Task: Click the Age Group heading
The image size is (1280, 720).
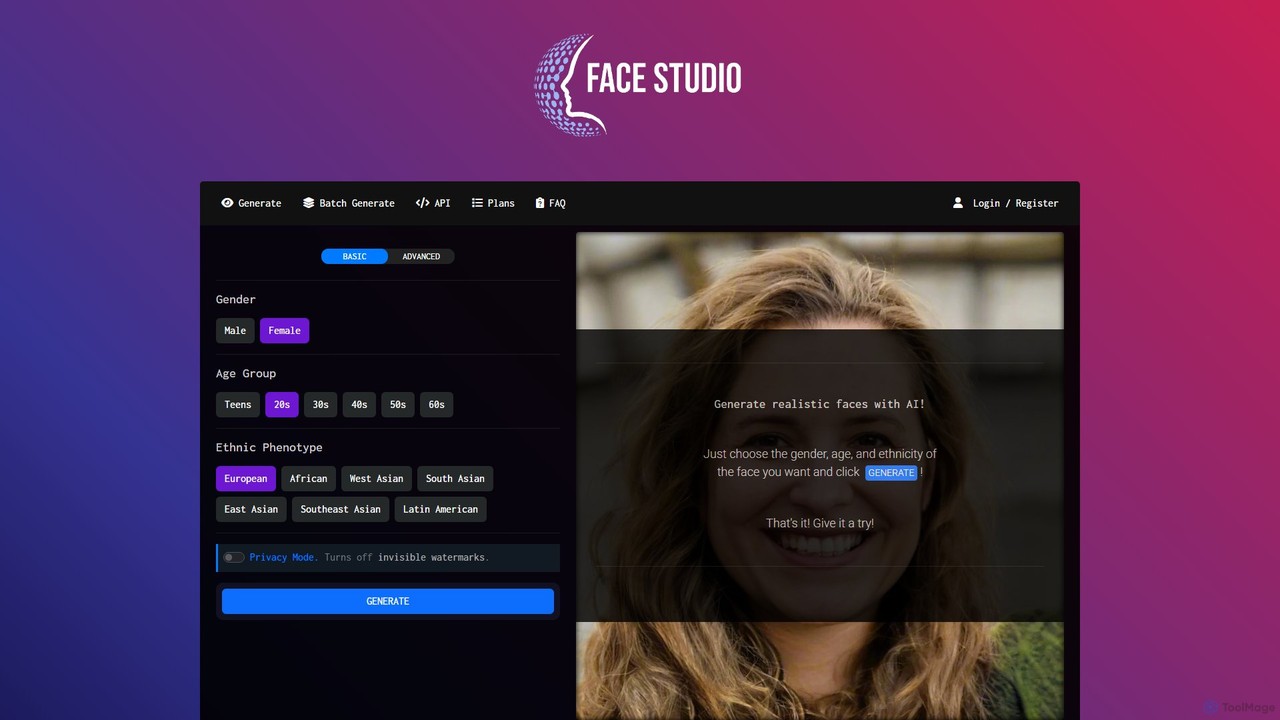Action: click(246, 373)
